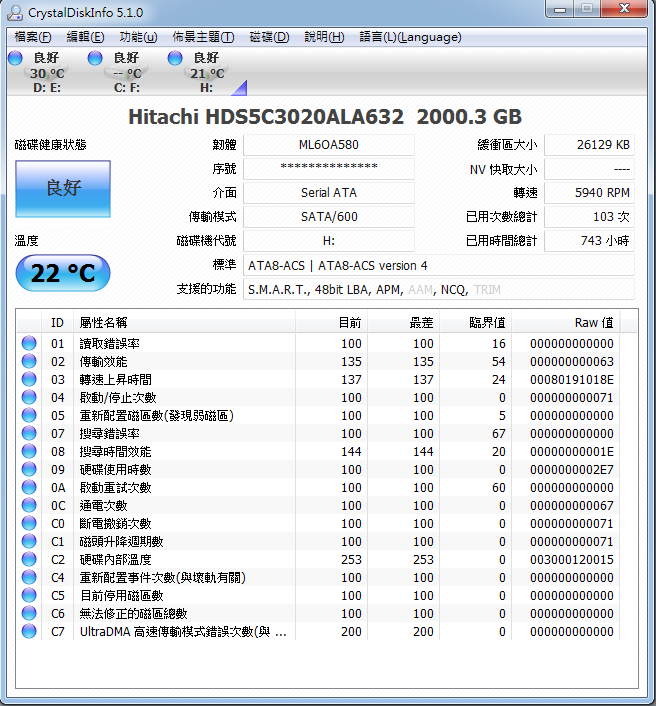Screen dimensions: 656x706
Task: Click the 屬性名稱 column header
Action: tap(183, 322)
